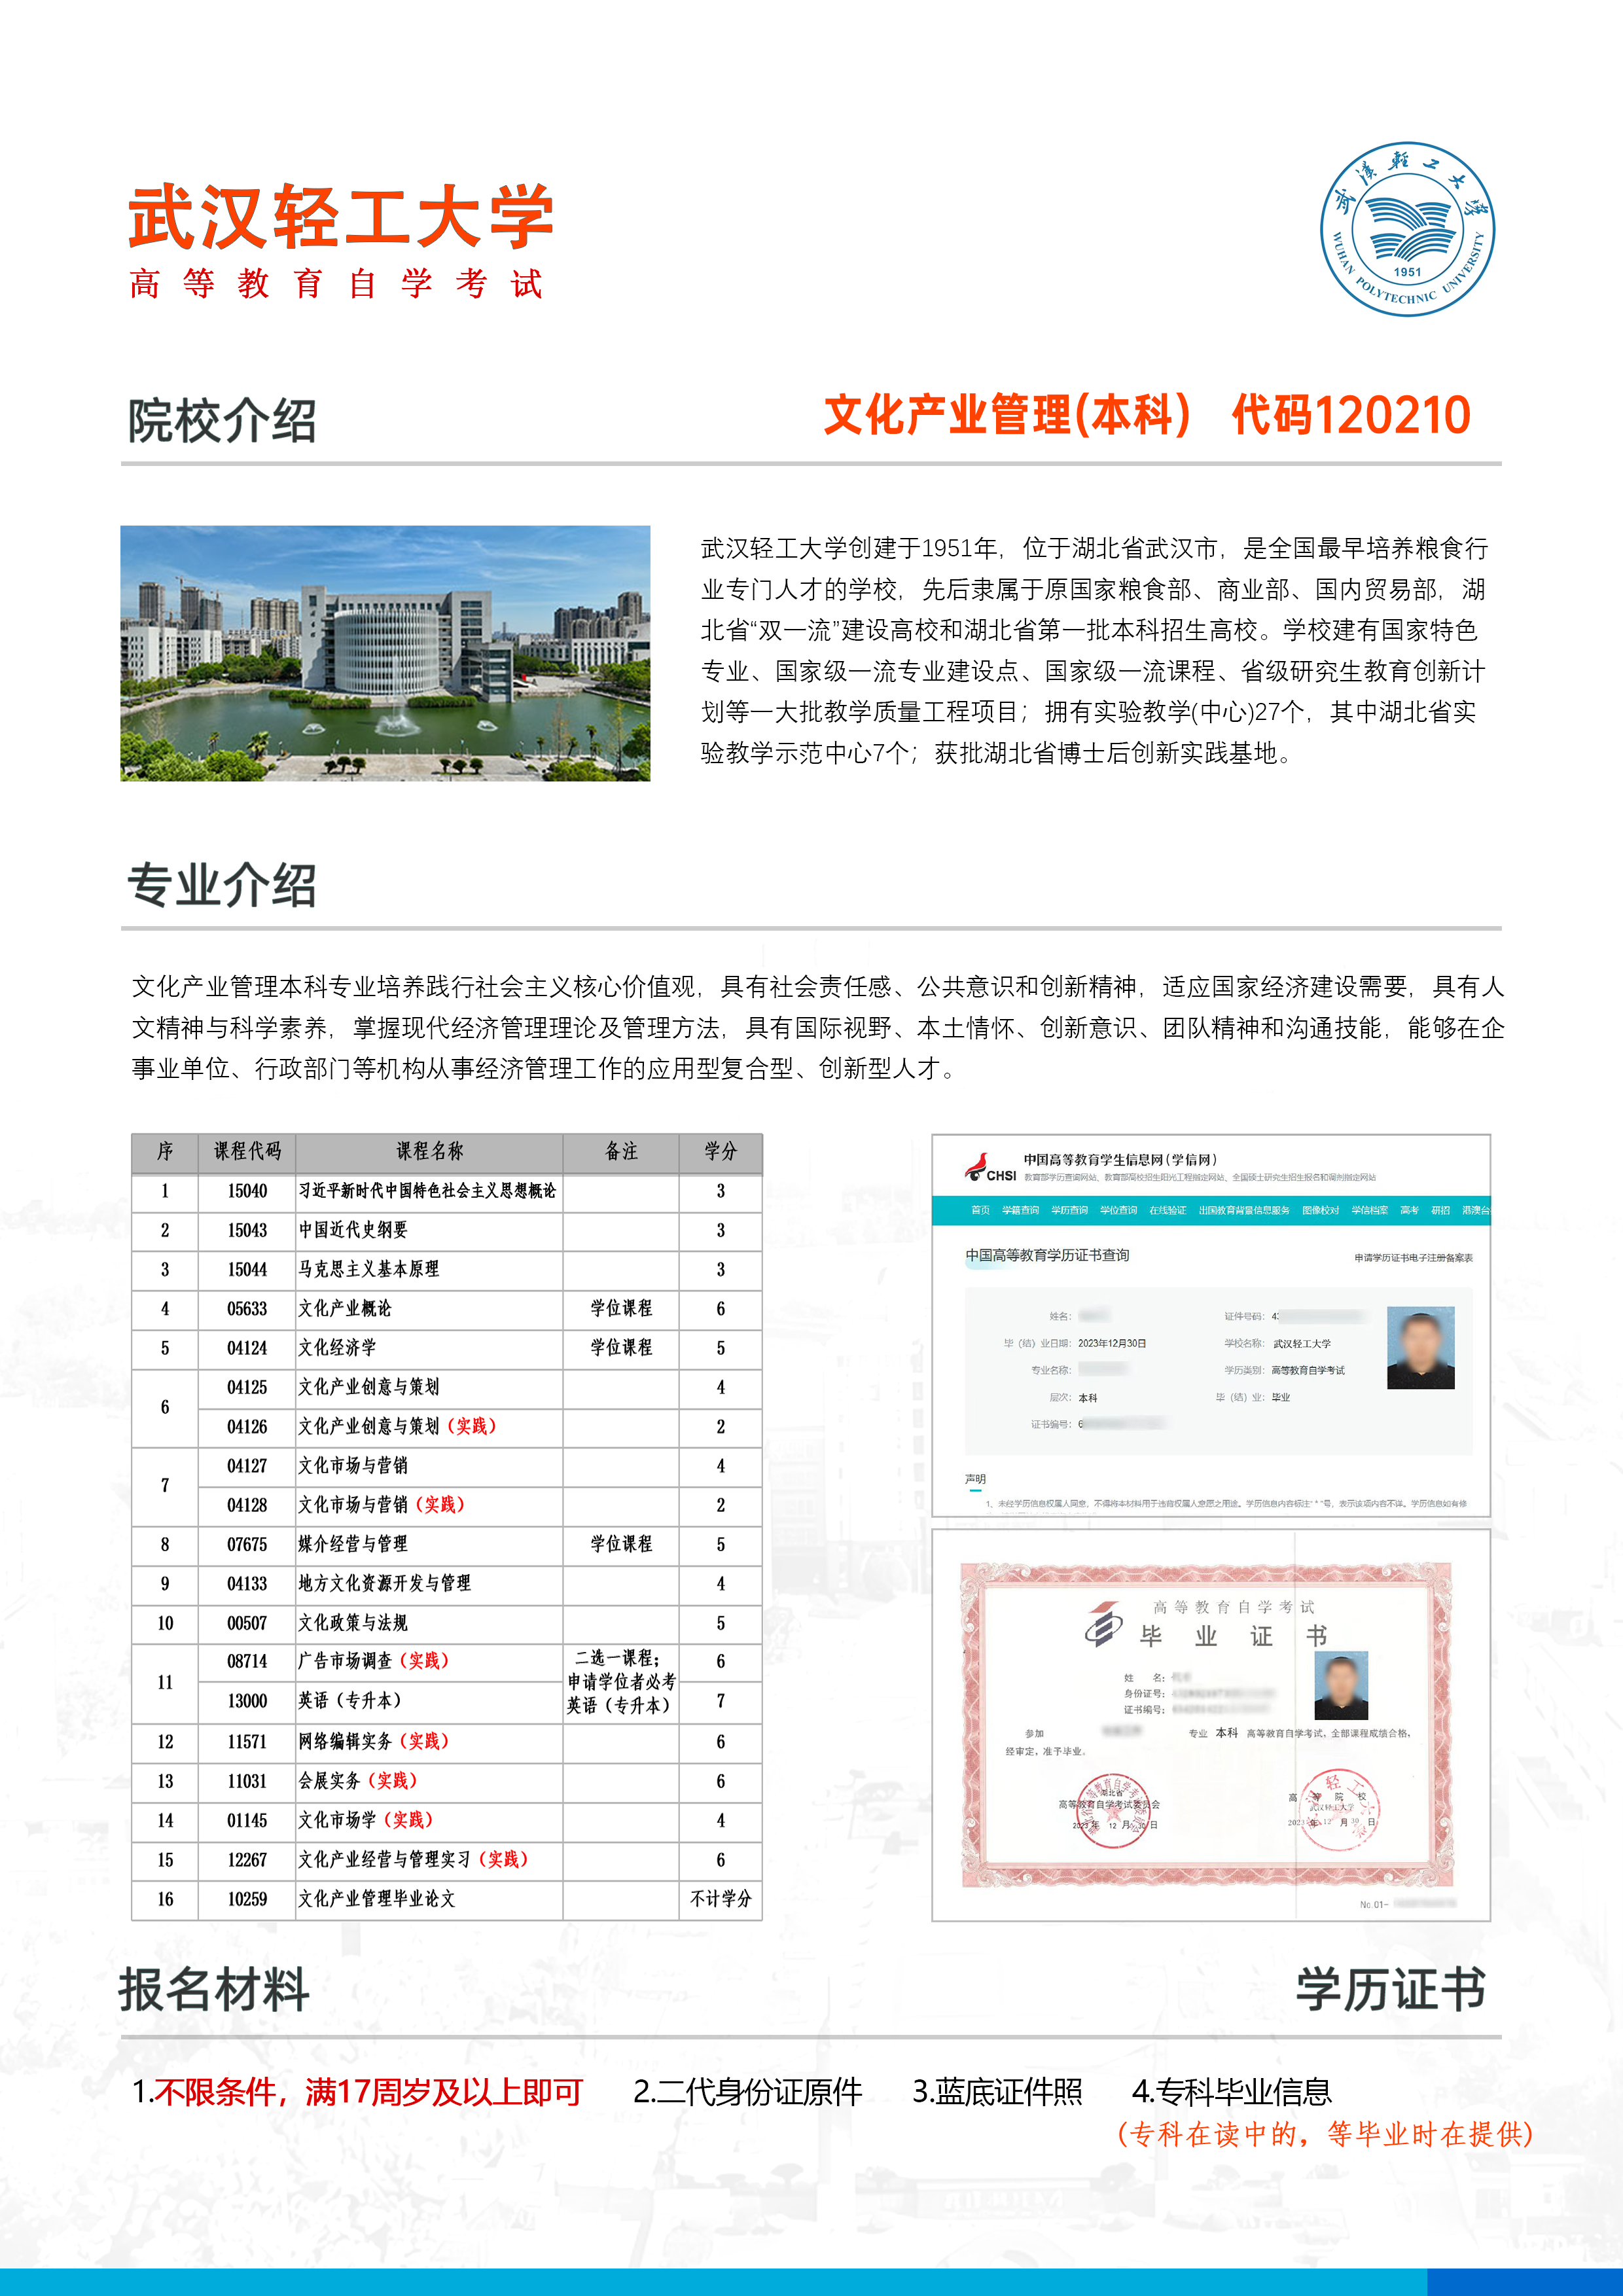Click the 学历证书 heading

click(x=1391, y=1989)
